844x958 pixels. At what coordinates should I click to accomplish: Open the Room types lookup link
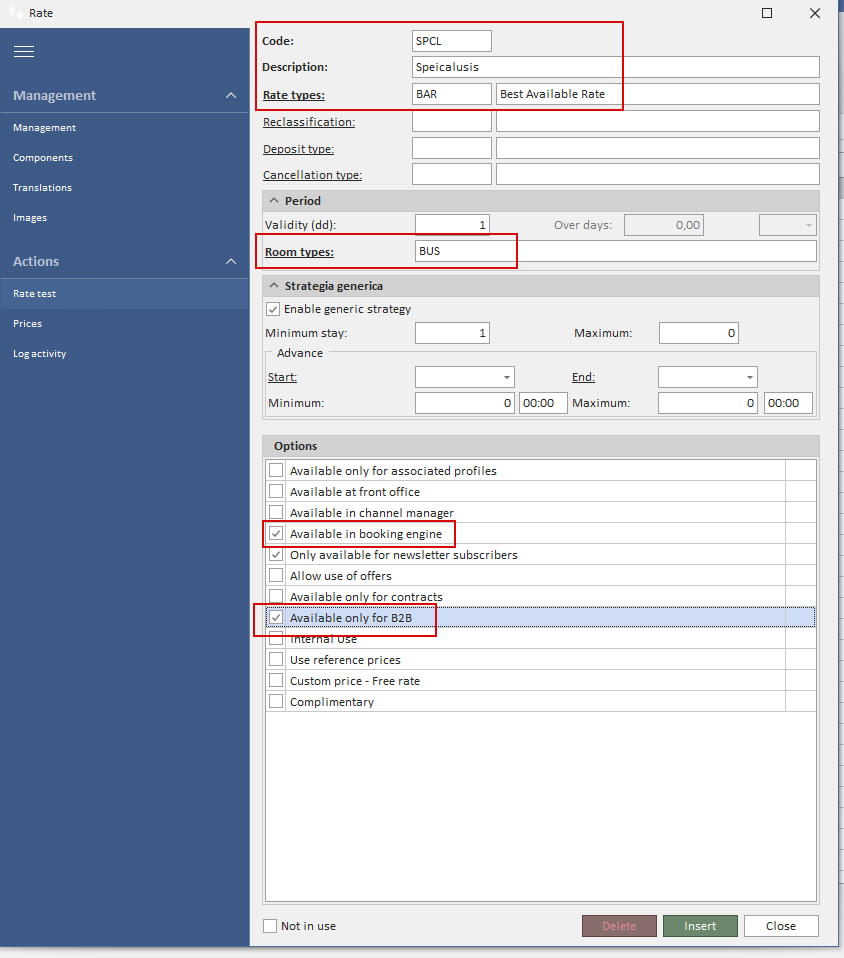[x=299, y=252]
